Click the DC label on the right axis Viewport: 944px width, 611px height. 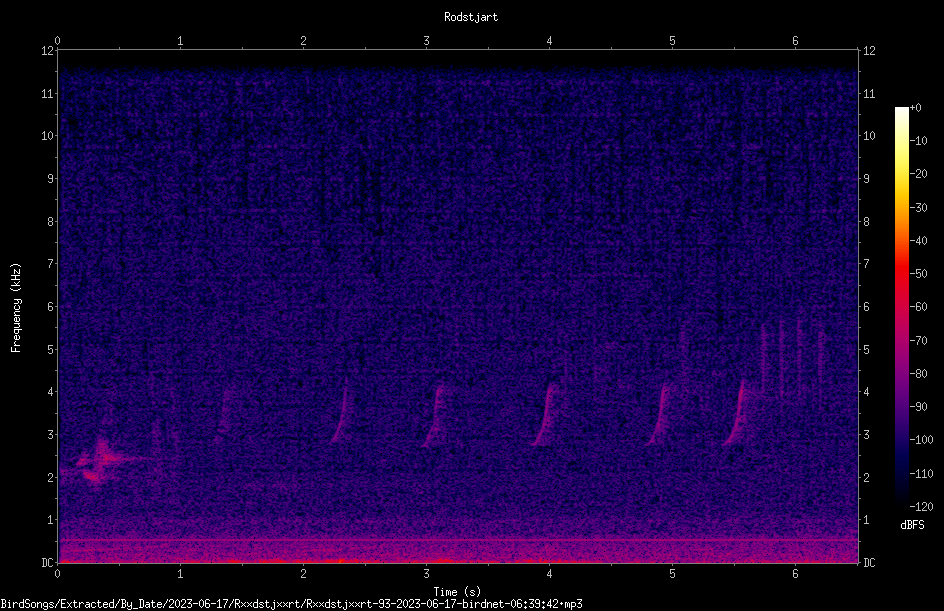click(869, 563)
